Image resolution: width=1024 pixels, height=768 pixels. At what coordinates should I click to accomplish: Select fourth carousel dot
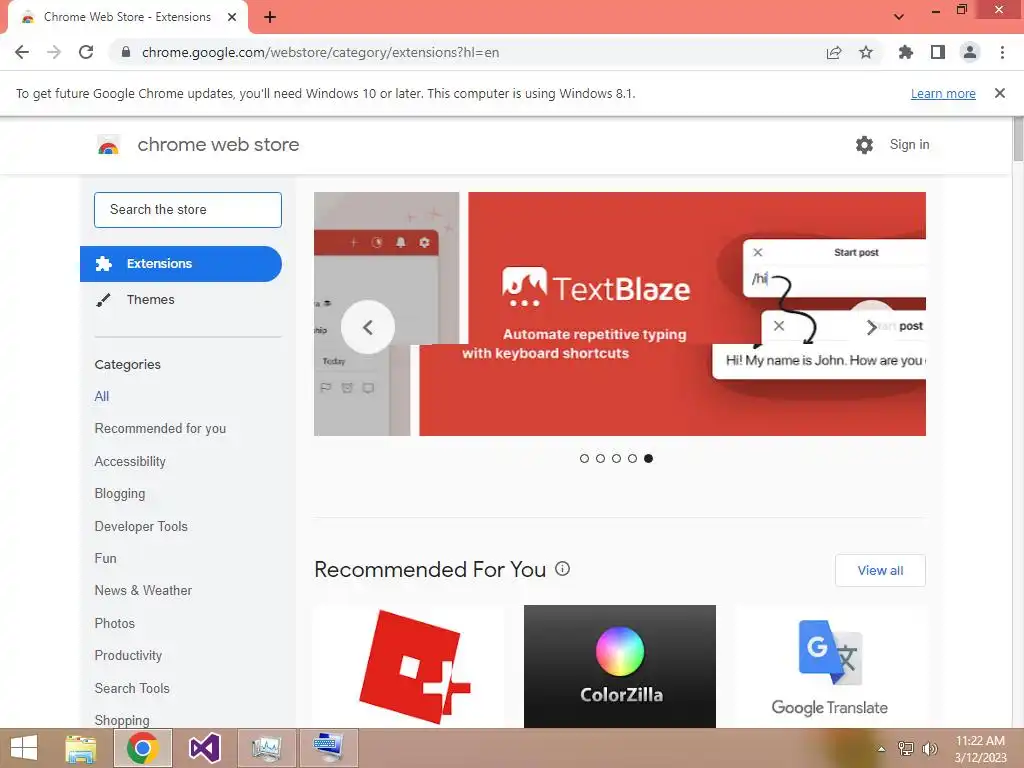point(632,458)
